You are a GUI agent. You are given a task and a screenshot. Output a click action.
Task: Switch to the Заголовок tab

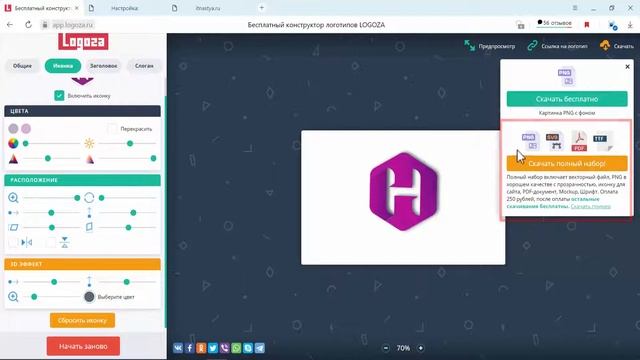tap(103, 66)
